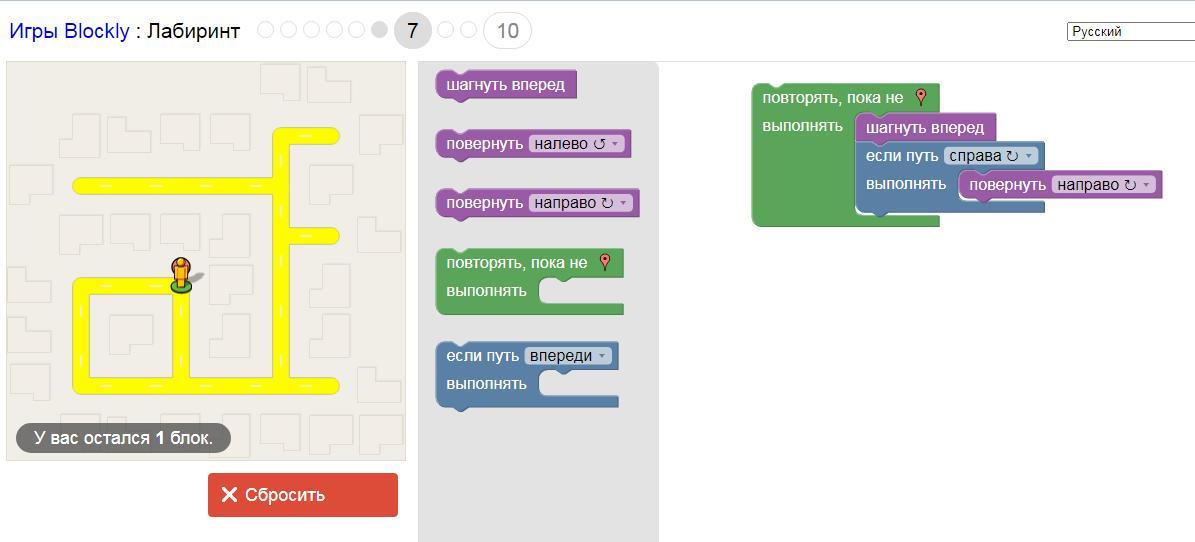Open the 'налево' direction dropdown in the toolbox
The width and height of the screenshot is (1195, 542).
point(576,144)
